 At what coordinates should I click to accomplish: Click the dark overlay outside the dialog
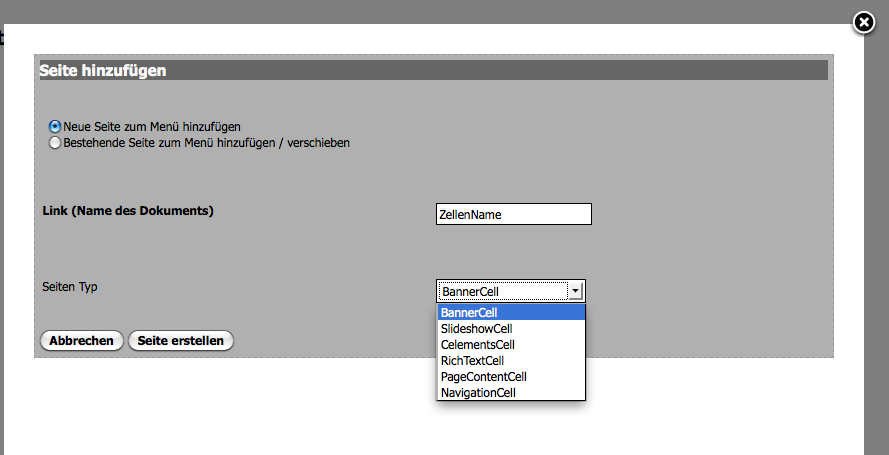(x=876, y=250)
